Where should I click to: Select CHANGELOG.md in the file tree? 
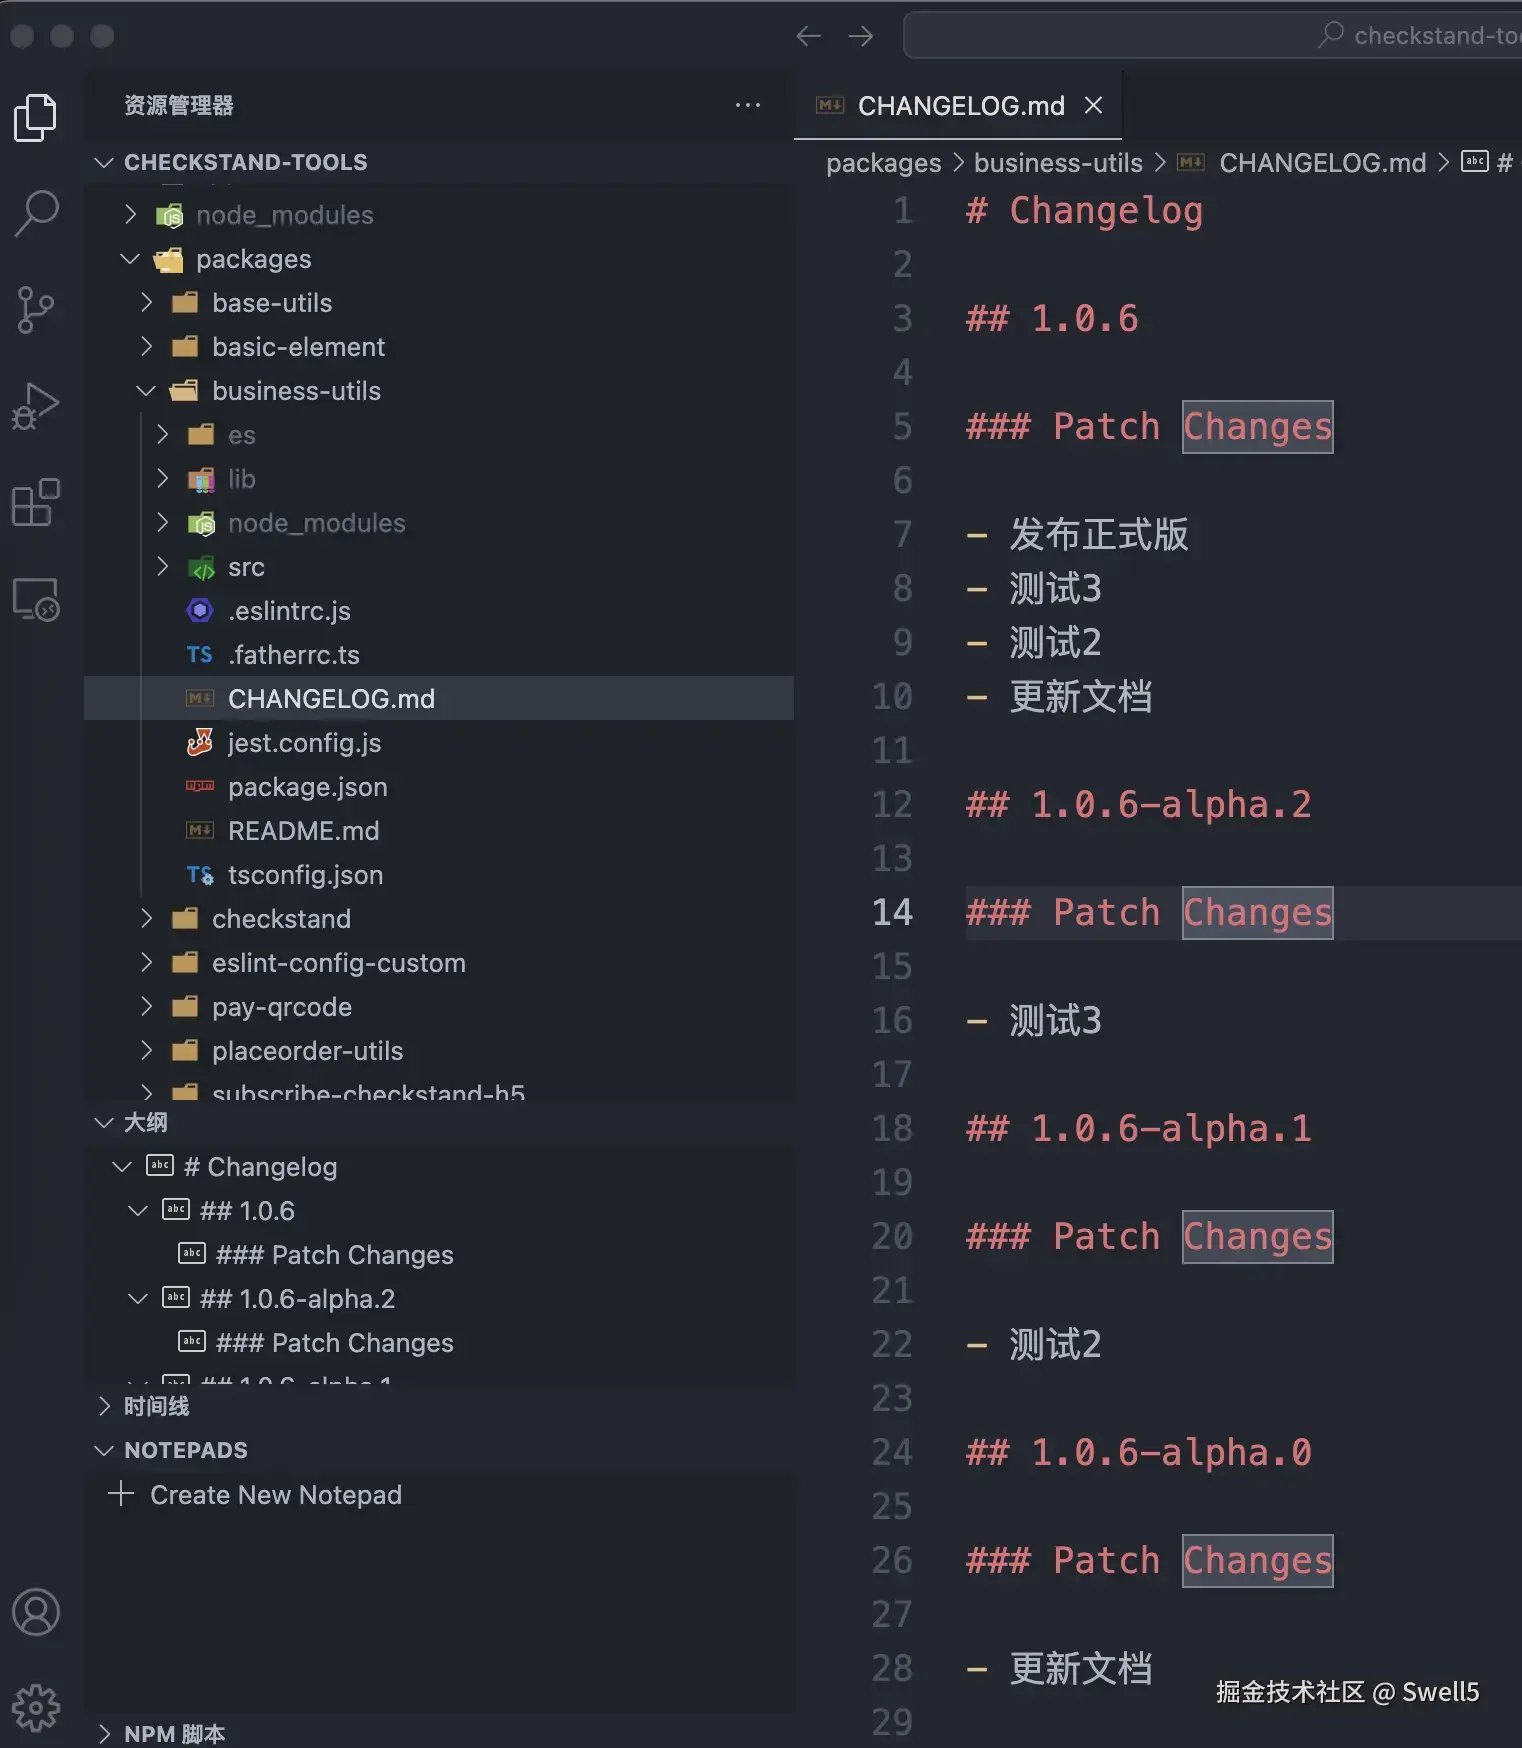(x=439, y=698)
